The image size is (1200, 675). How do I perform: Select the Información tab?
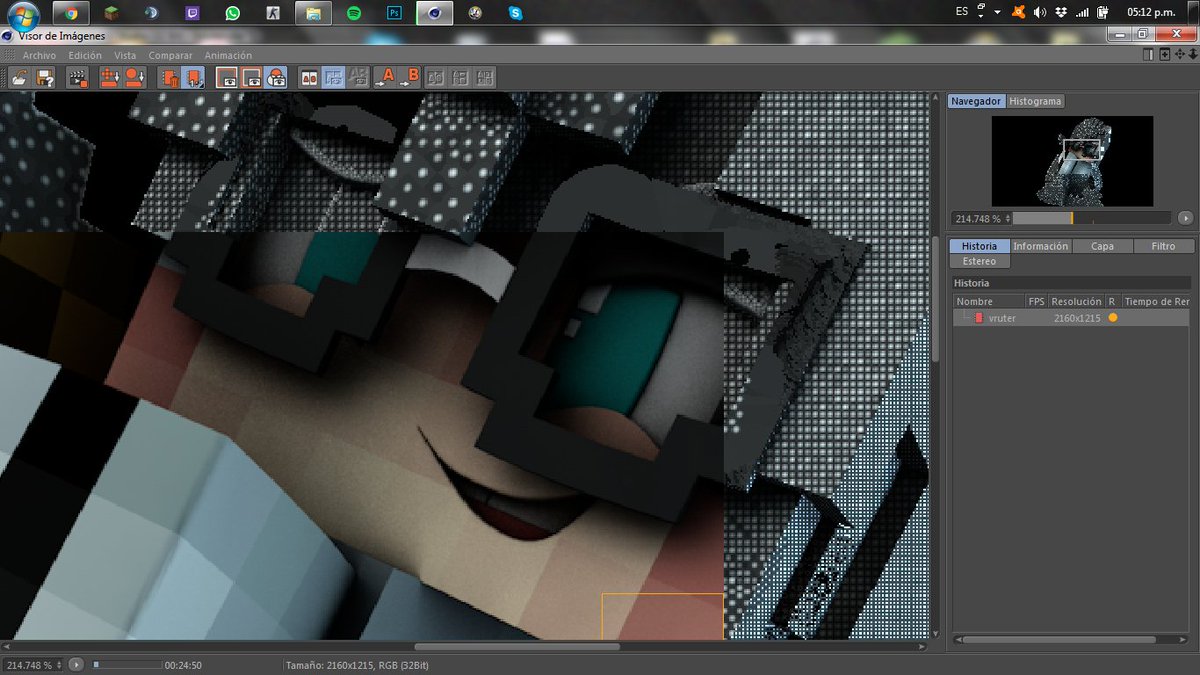pos(1041,246)
